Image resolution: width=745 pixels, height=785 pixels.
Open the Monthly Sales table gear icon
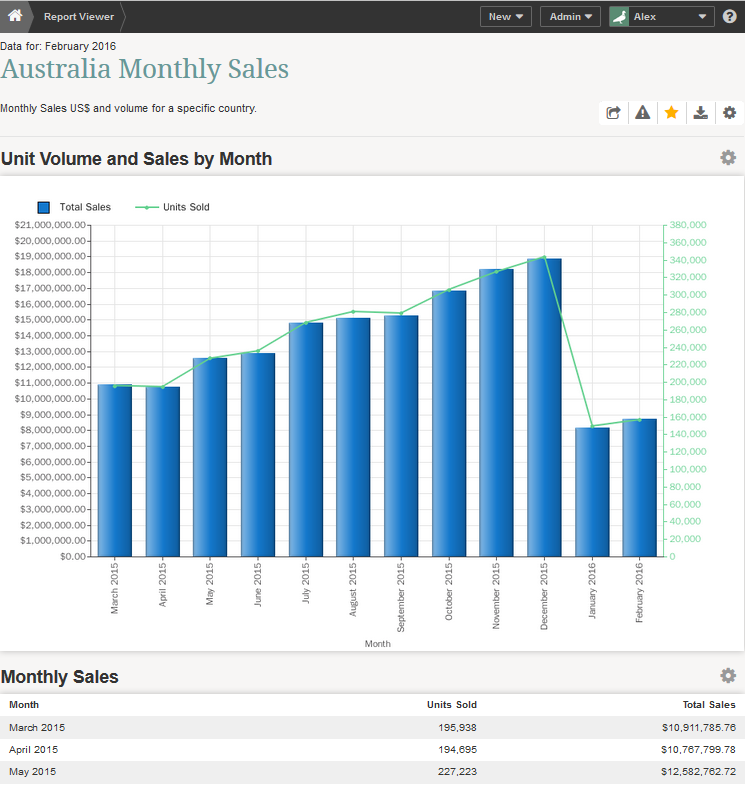728,676
